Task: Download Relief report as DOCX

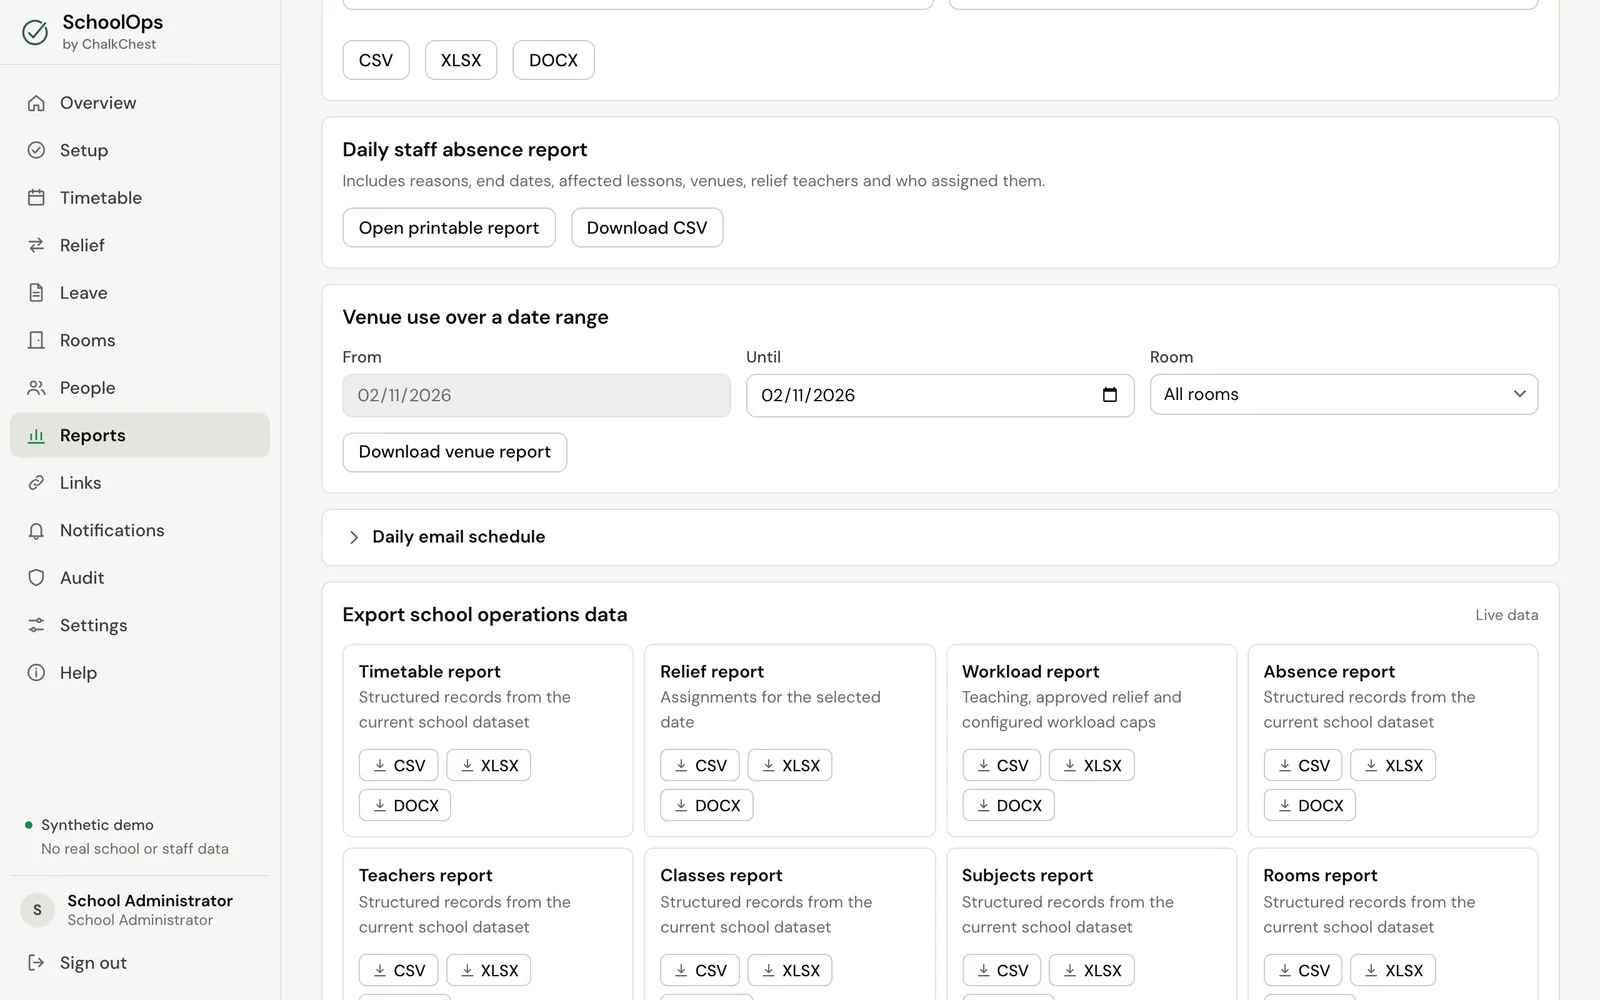Action: (707, 805)
